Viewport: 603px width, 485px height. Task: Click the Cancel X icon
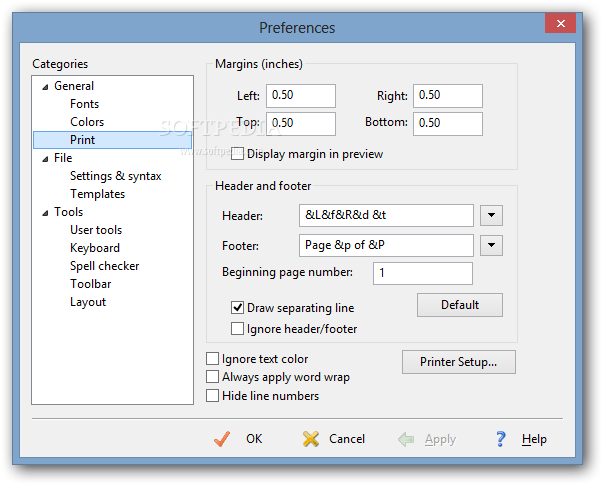click(311, 439)
